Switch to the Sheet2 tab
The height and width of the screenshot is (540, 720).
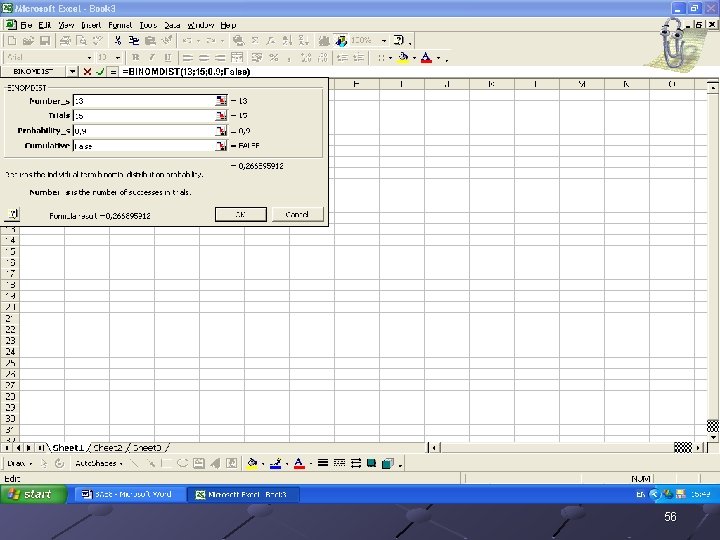click(x=108, y=448)
